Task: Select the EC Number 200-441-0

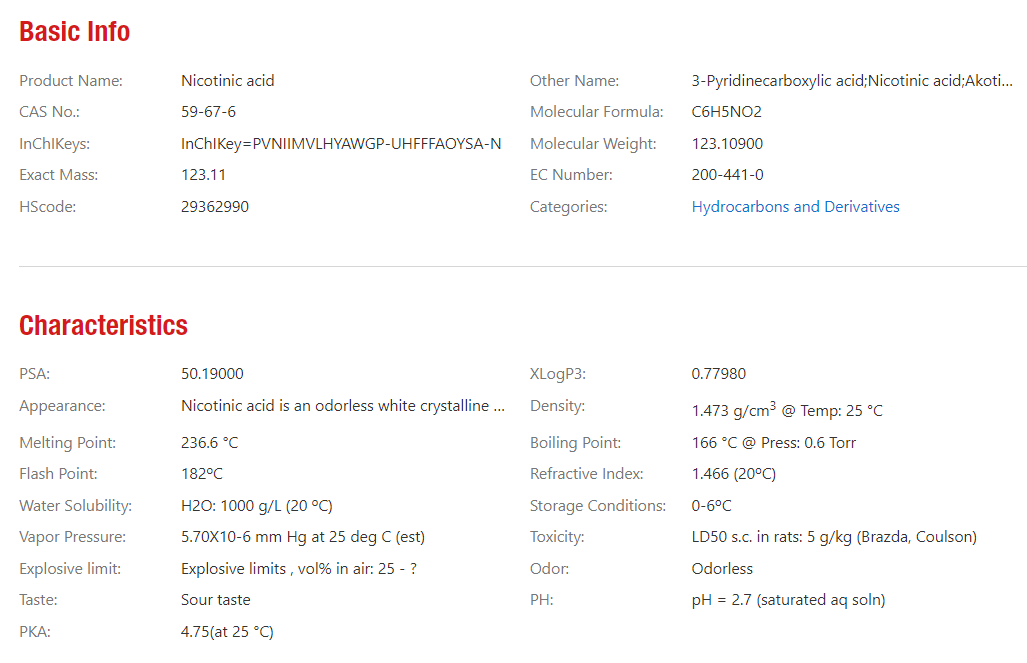Action: pos(727,175)
